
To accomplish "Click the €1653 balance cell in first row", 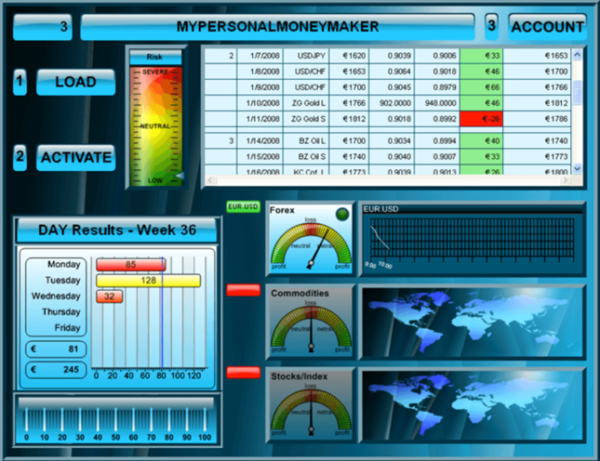I will coord(537,56).
